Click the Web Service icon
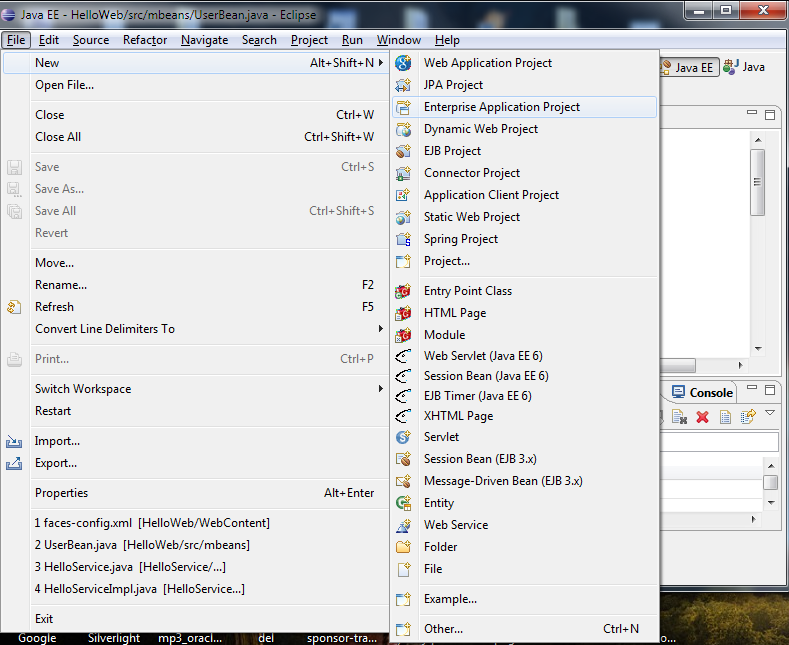 (403, 525)
